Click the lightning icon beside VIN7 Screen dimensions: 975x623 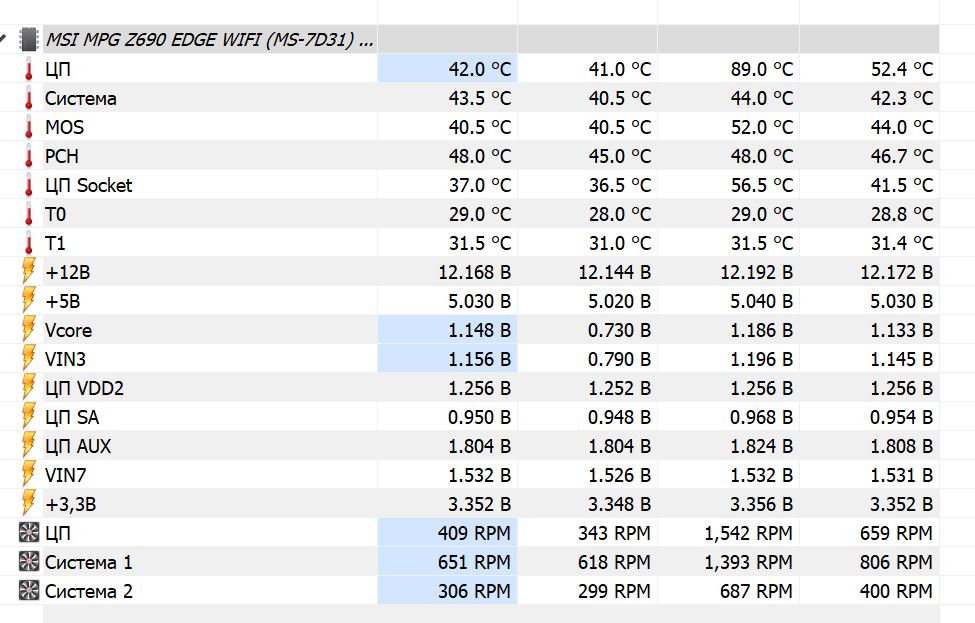click(29, 475)
